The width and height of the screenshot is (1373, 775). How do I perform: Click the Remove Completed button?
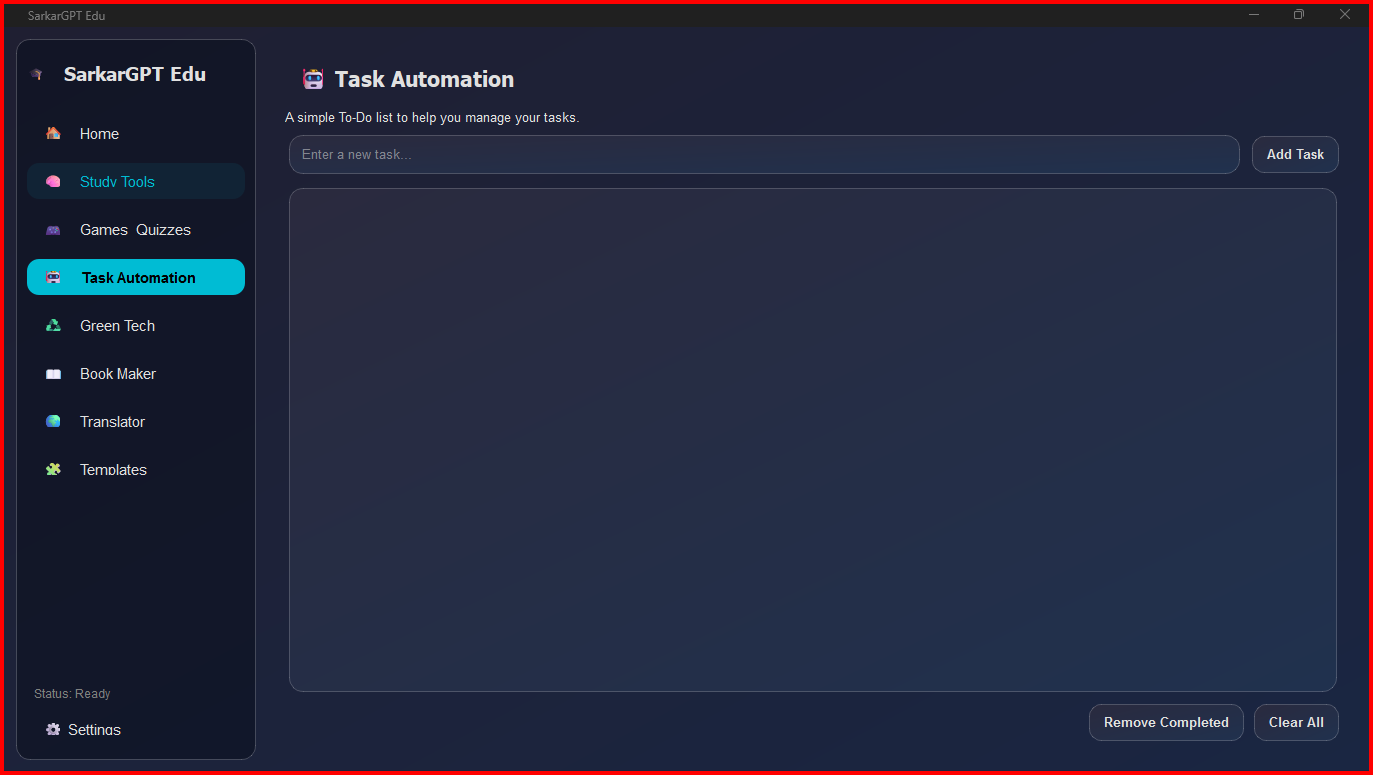tap(1166, 722)
